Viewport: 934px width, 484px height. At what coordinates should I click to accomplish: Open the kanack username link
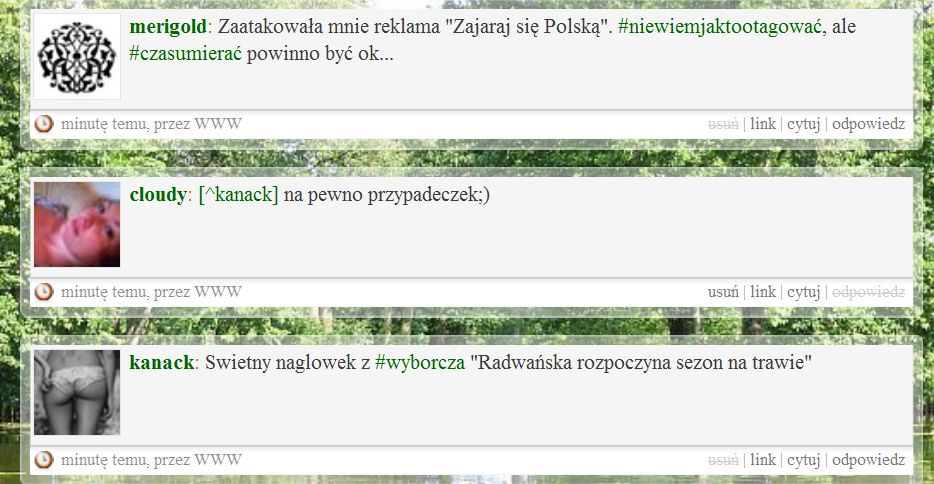tap(161, 363)
